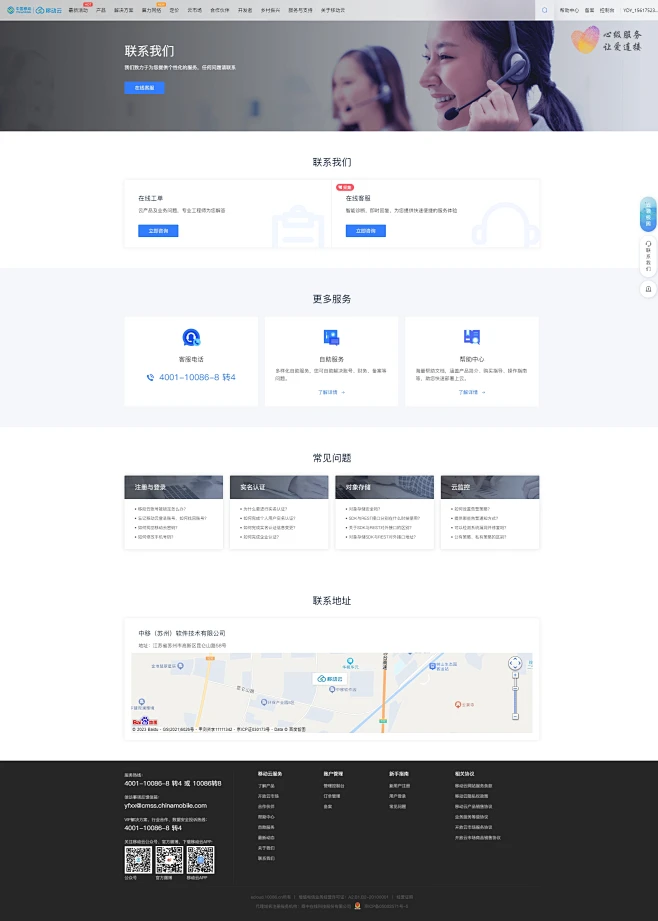Click the 官方微博 QR code in footer

tap(169, 860)
